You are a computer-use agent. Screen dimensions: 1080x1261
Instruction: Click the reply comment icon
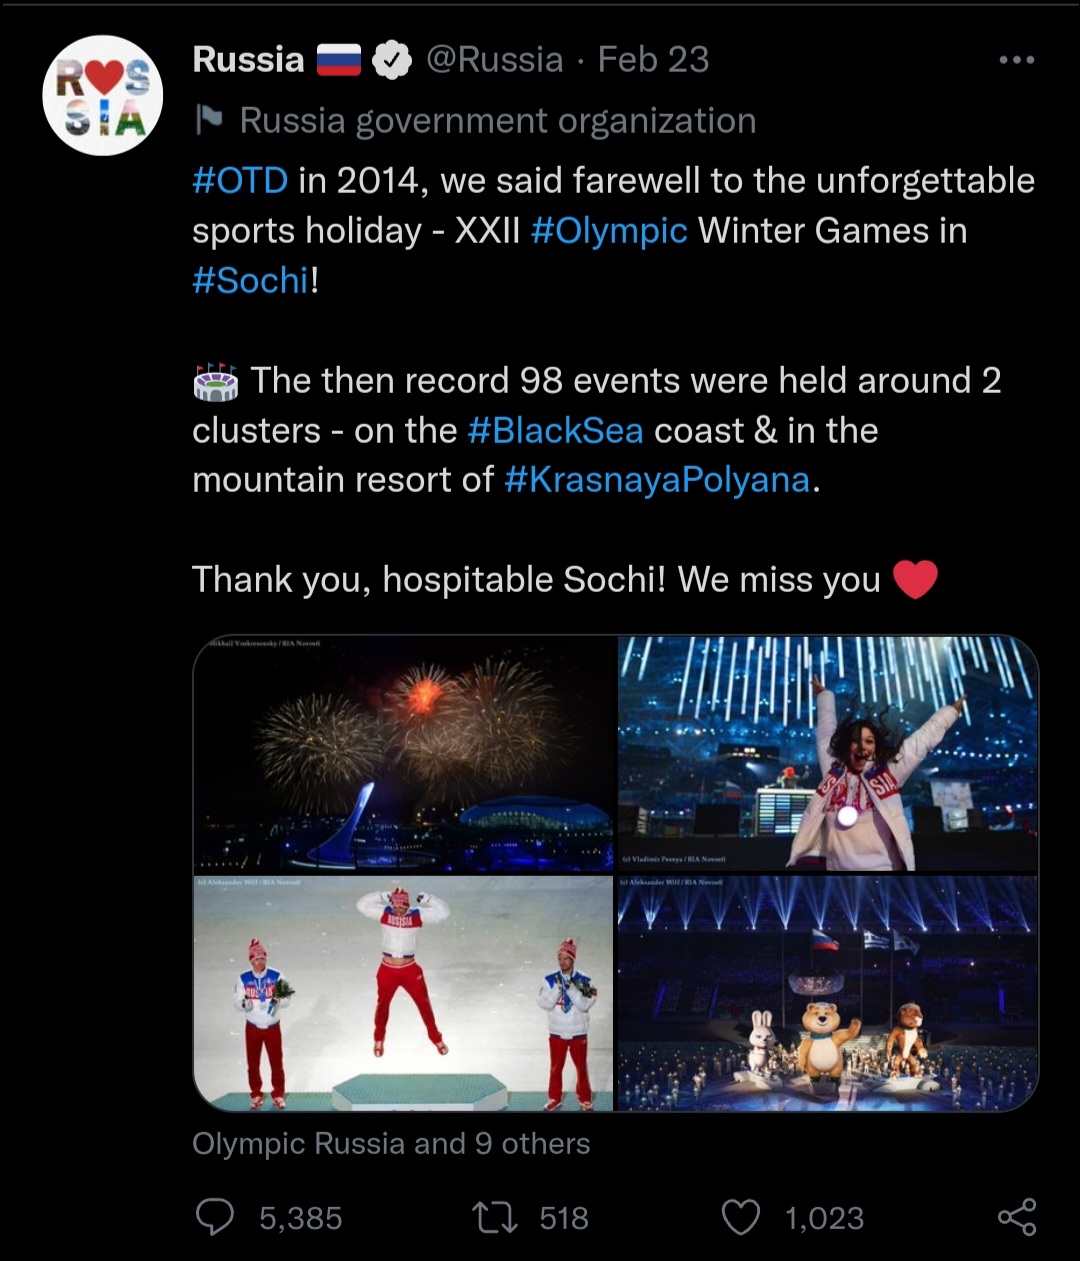(214, 1217)
